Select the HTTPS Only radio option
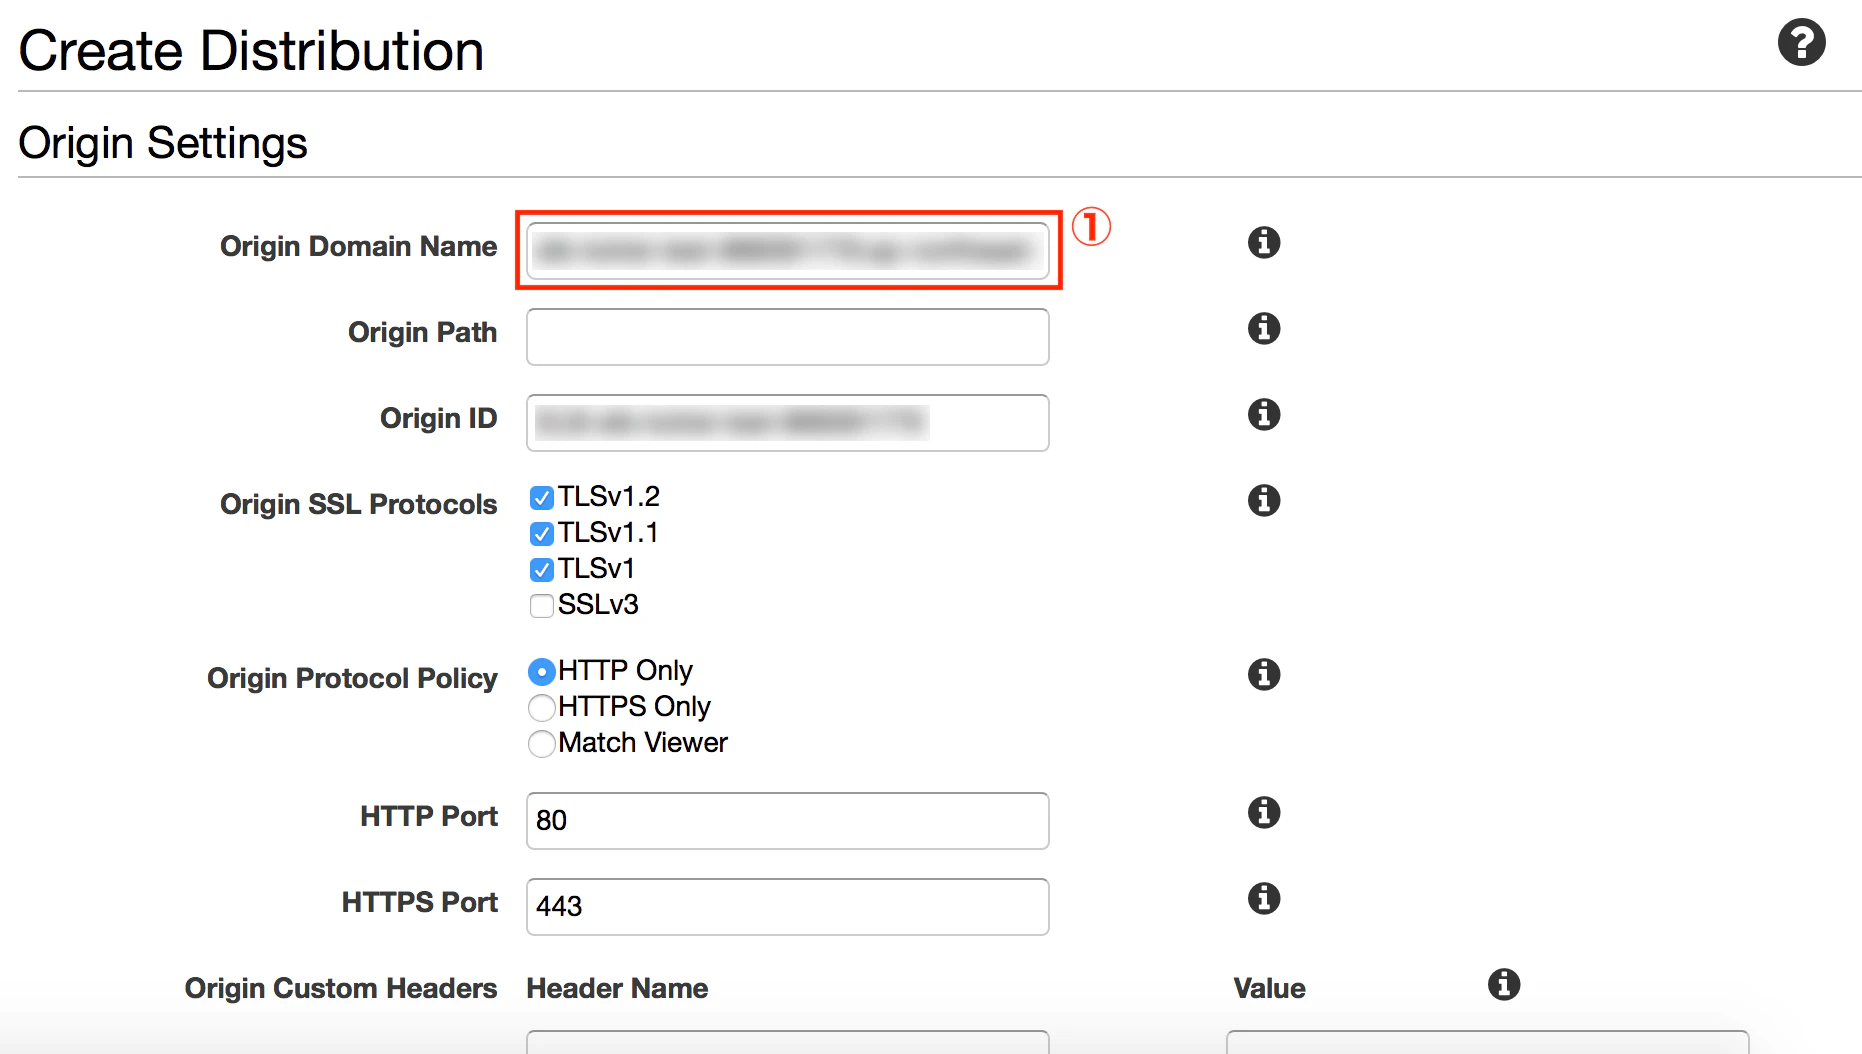1862x1054 pixels. tap(541, 708)
